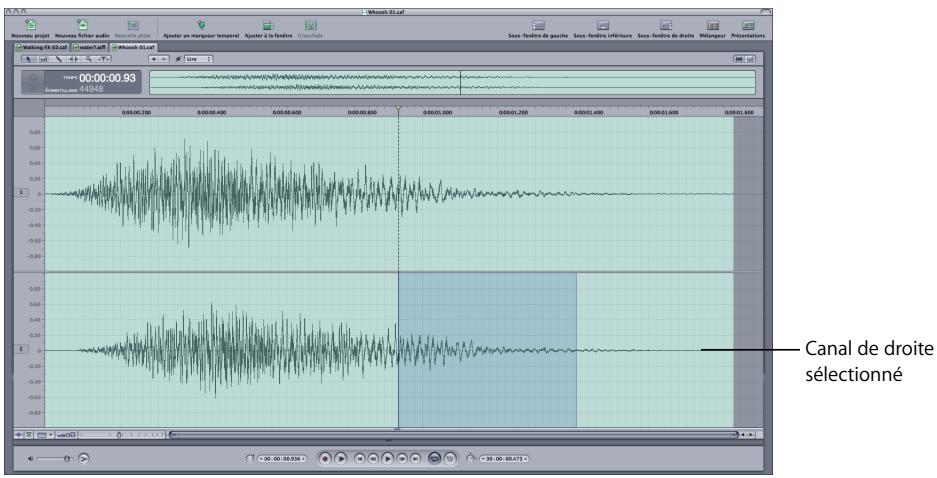Click the Record button
This screenshot has height=478, width=937.
pyautogui.click(x=325, y=459)
